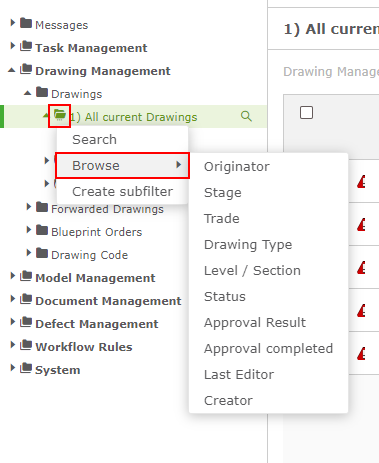The image size is (379, 463).
Task: Expand the Messages node
Action: click(13, 23)
